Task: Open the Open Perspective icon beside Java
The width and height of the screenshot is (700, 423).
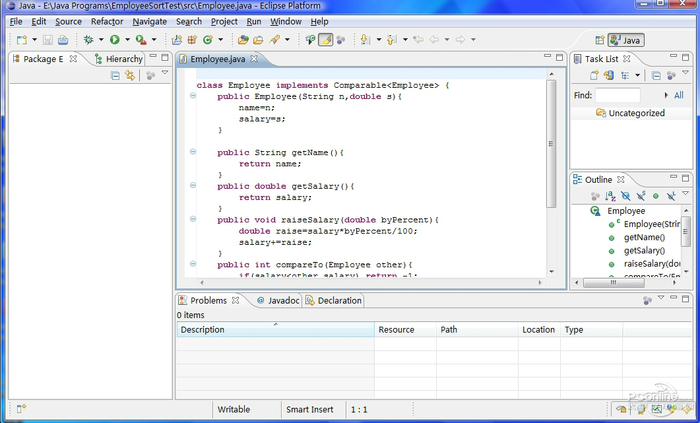Action: [x=599, y=40]
